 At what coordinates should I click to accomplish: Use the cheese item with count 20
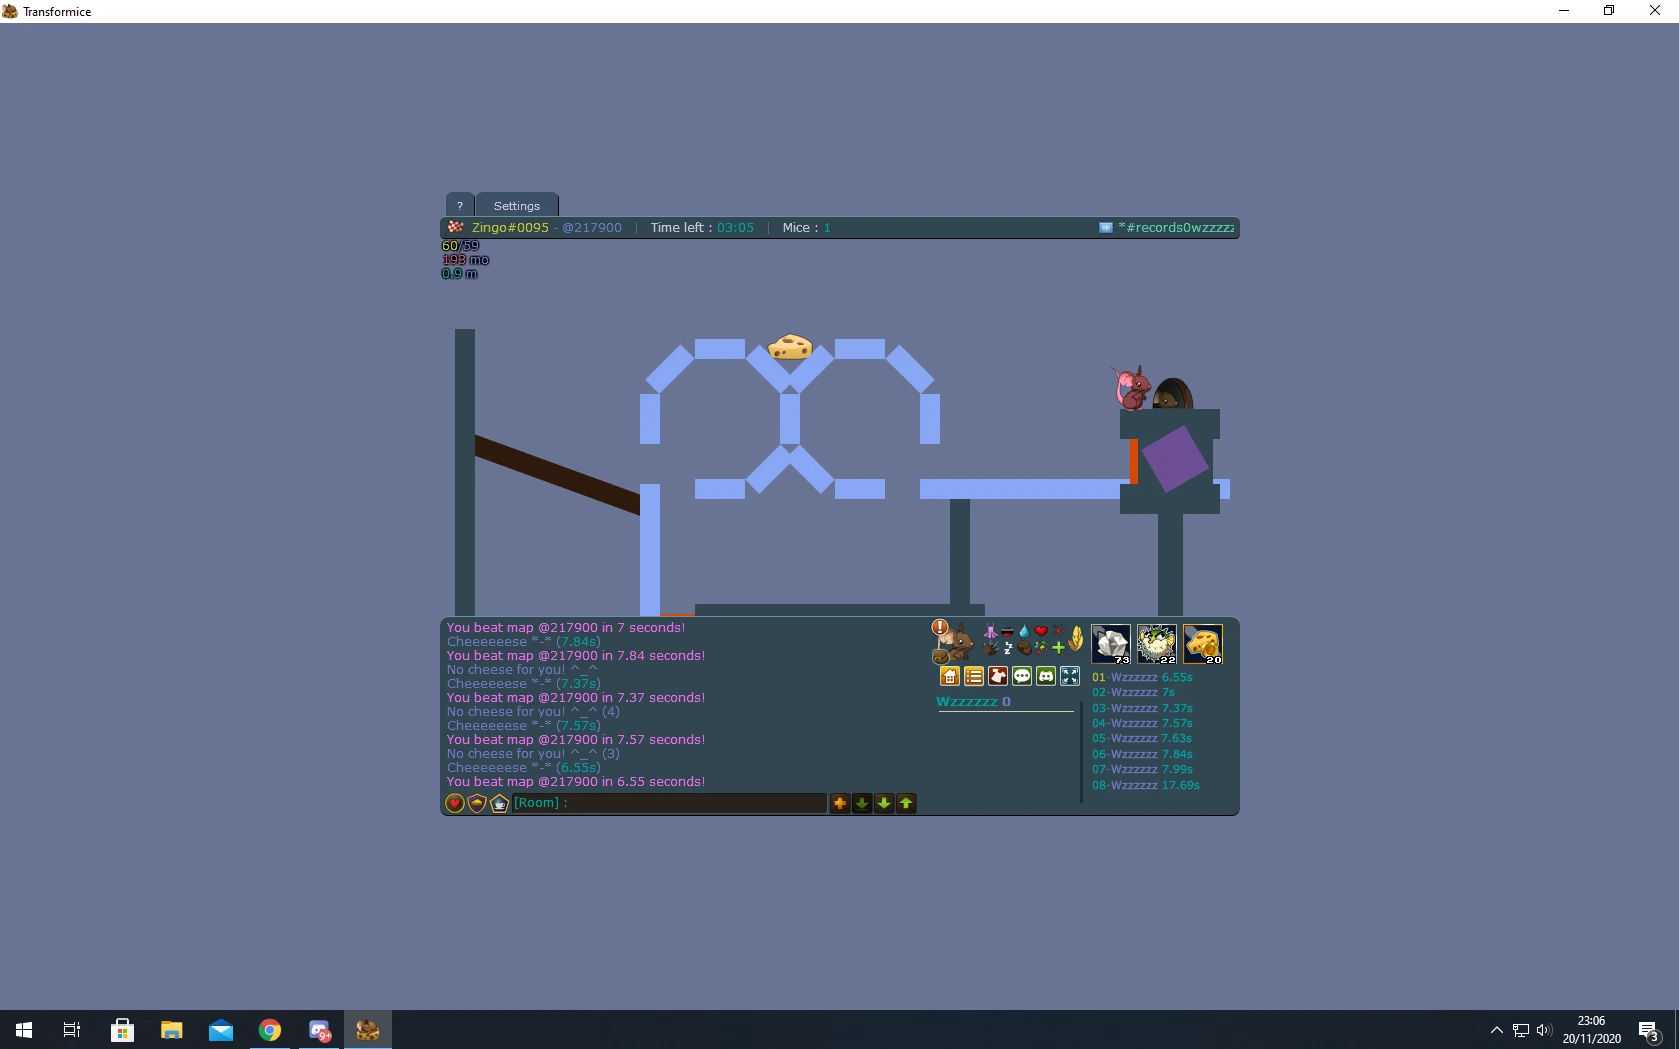pyautogui.click(x=1203, y=644)
